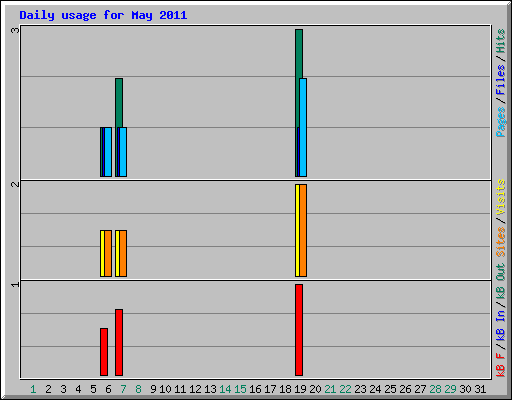
Task: Click green day '29' on the date axis
Action: [x=450, y=389]
